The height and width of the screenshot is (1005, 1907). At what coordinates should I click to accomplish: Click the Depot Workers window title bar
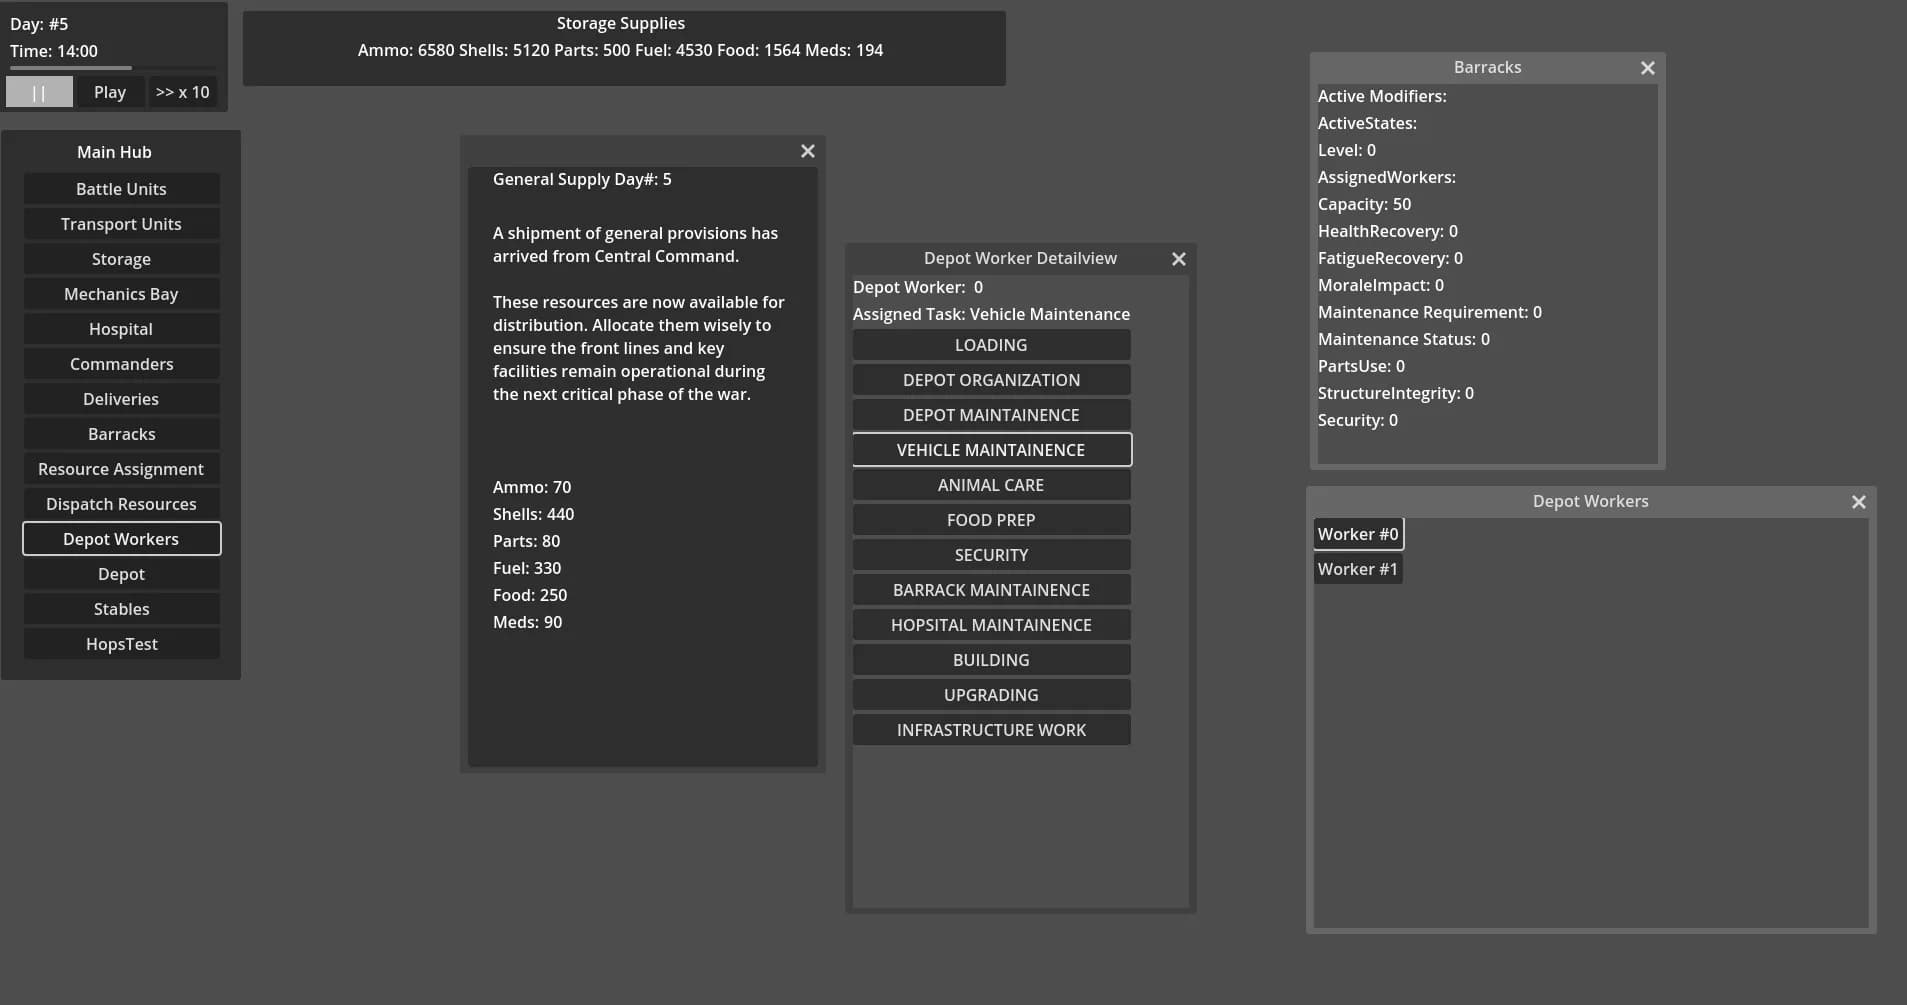pos(1590,502)
